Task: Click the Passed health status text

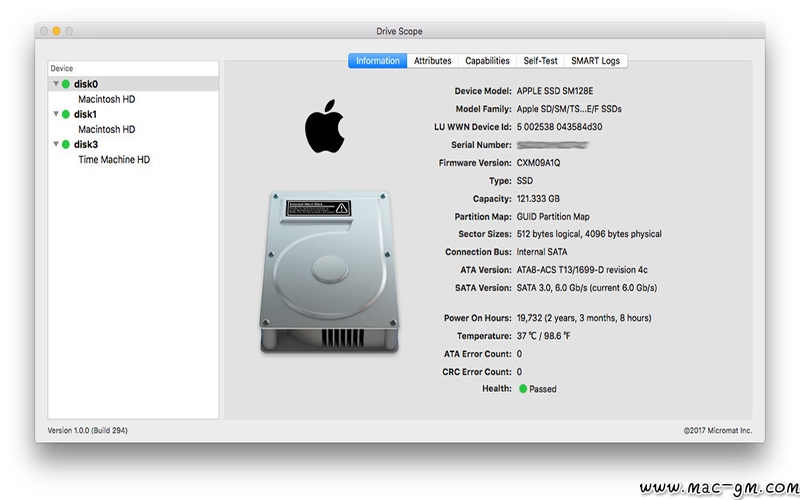Action: (543, 389)
